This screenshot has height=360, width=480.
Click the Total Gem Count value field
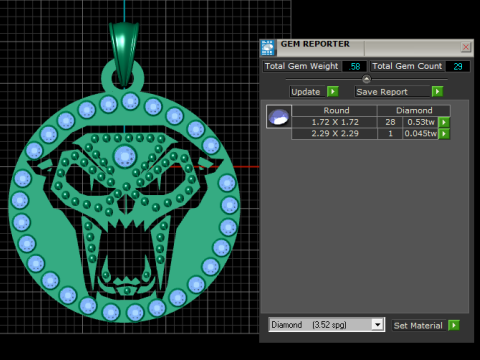coord(458,66)
